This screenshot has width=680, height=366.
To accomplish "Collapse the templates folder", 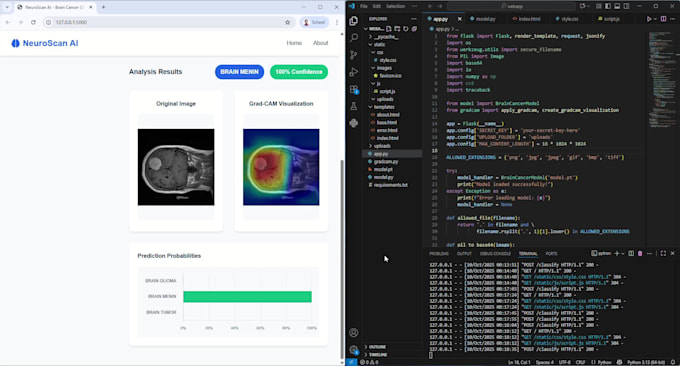I will coord(384,107).
